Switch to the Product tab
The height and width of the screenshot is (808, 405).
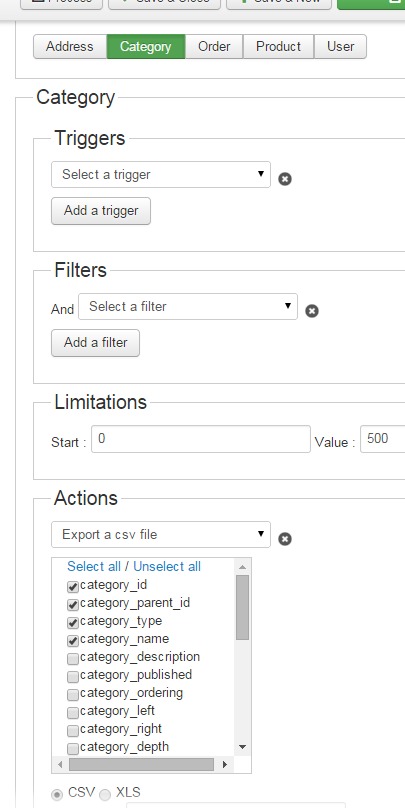pos(278,46)
